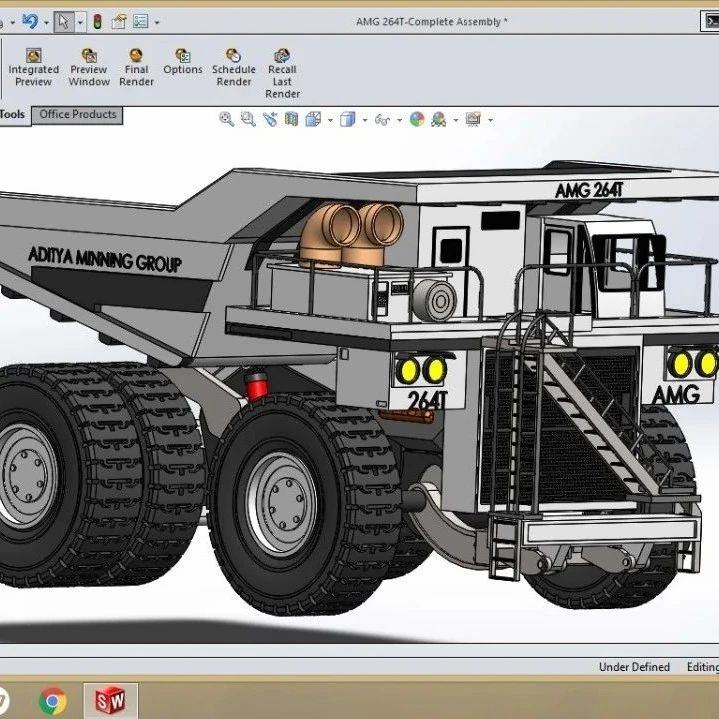Click Hide/Show Items glasses icon

click(x=382, y=120)
